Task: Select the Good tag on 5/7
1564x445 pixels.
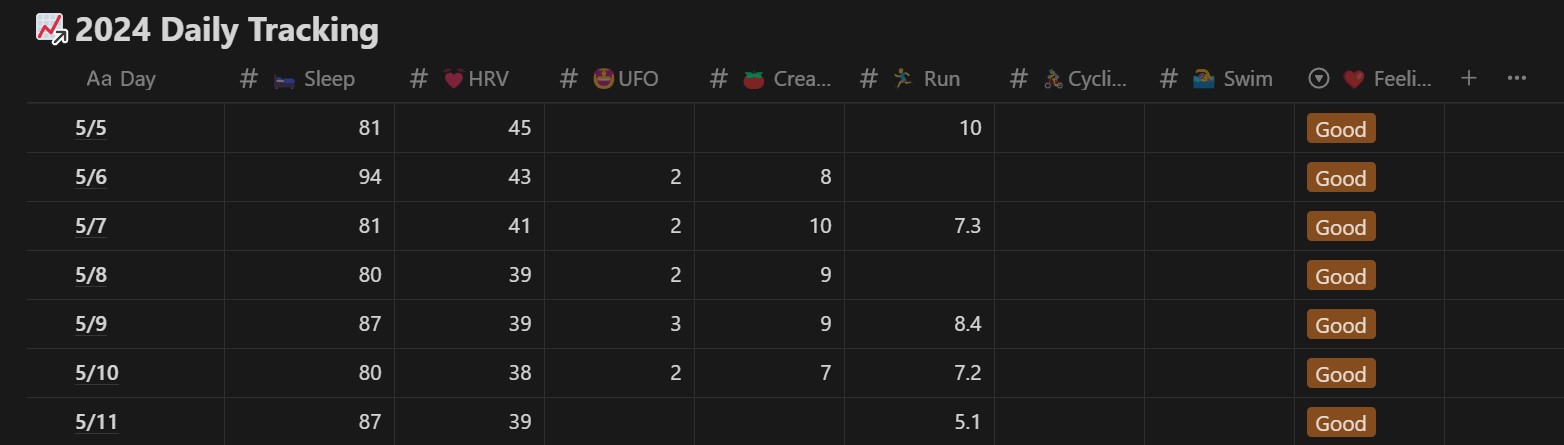Action: [x=1341, y=227]
